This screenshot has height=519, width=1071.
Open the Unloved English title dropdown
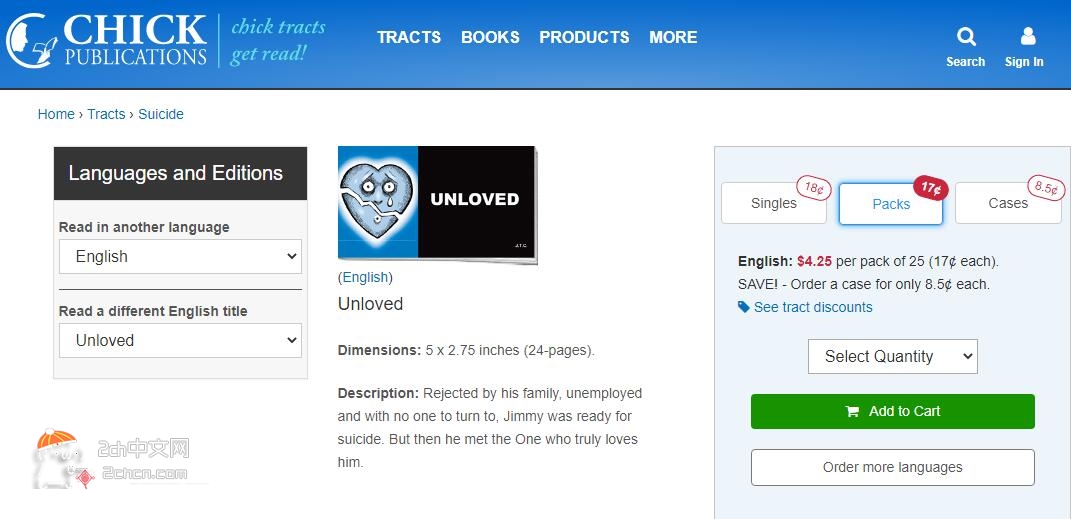tap(180, 340)
